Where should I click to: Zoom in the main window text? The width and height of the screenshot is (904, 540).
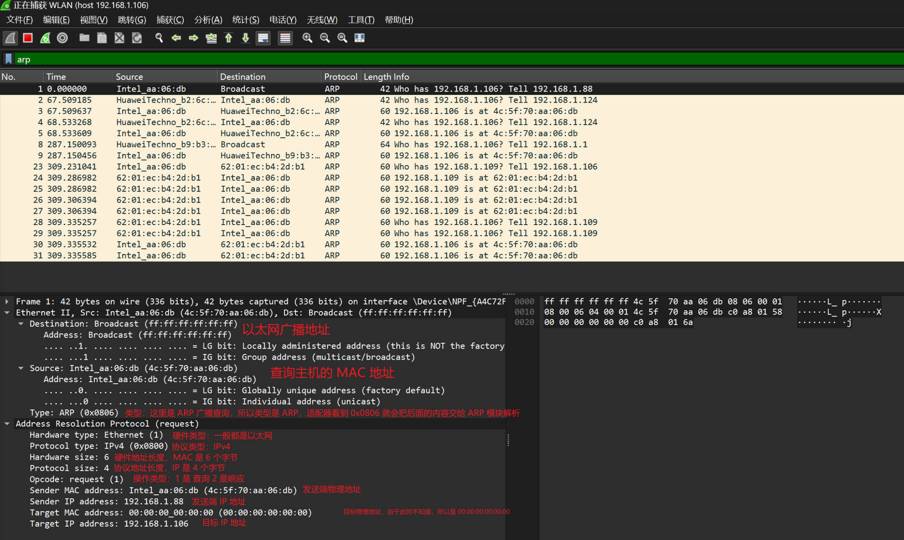[x=308, y=38]
